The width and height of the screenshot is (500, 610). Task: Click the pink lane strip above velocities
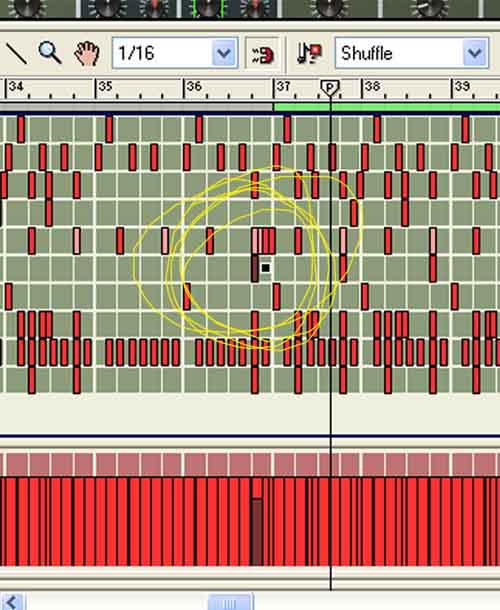pos(250,464)
